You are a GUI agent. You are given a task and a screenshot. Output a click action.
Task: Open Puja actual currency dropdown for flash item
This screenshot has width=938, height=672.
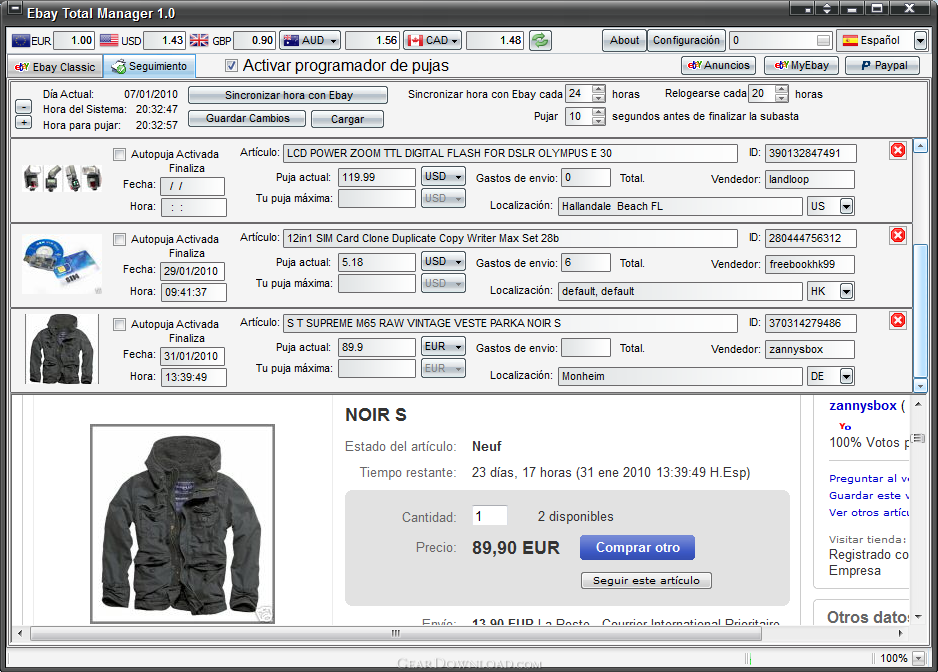point(443,177)
